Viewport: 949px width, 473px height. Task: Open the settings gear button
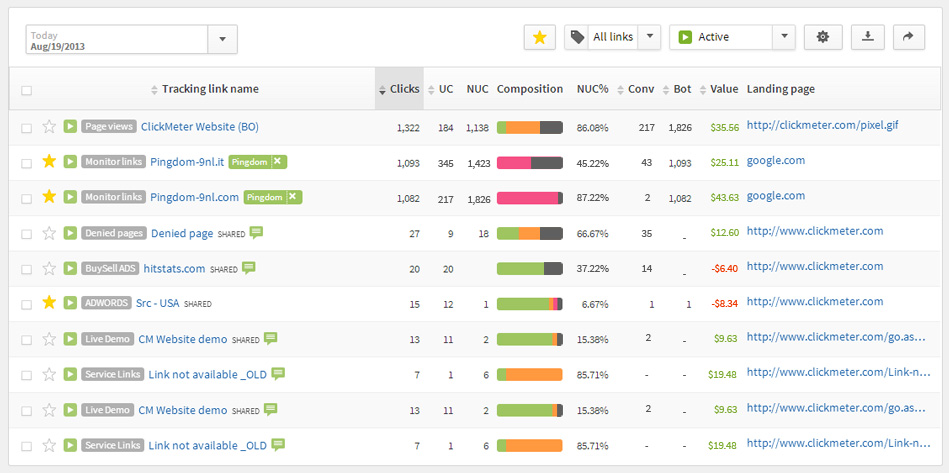pyautogui.click(x=823, y=38)
